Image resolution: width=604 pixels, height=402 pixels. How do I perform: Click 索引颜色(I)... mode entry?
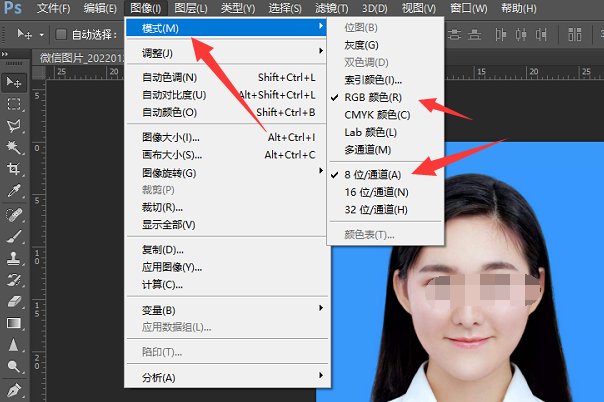[385, 80]
